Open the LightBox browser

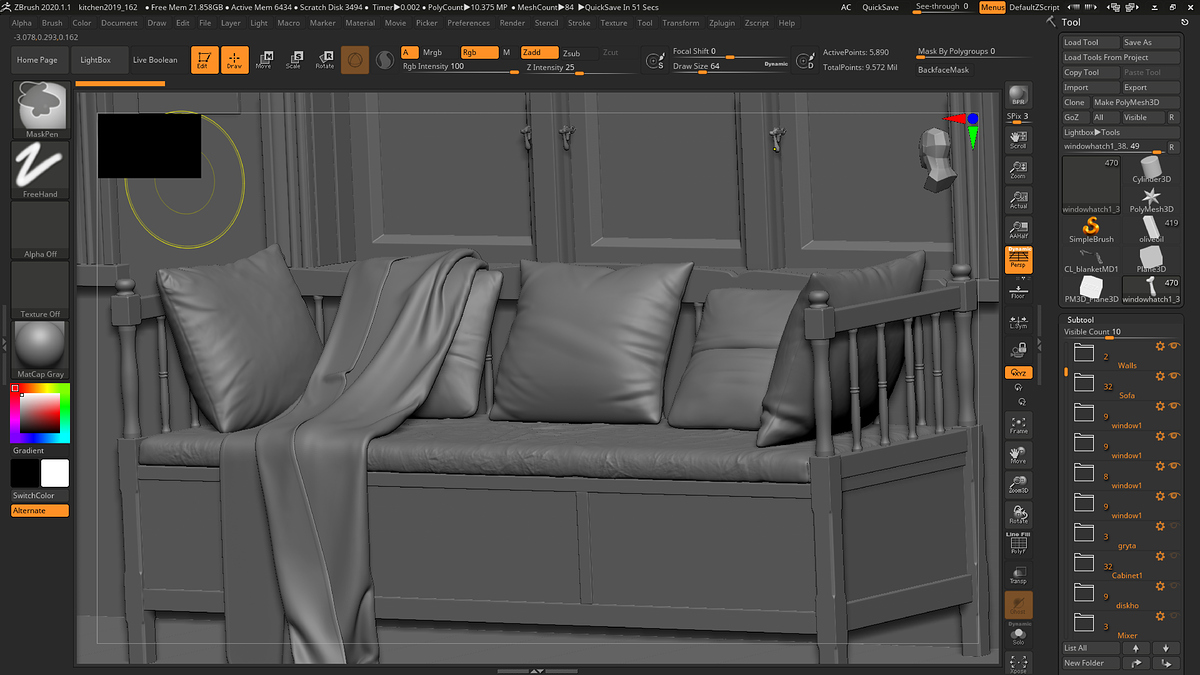click(x=95, y=59)
